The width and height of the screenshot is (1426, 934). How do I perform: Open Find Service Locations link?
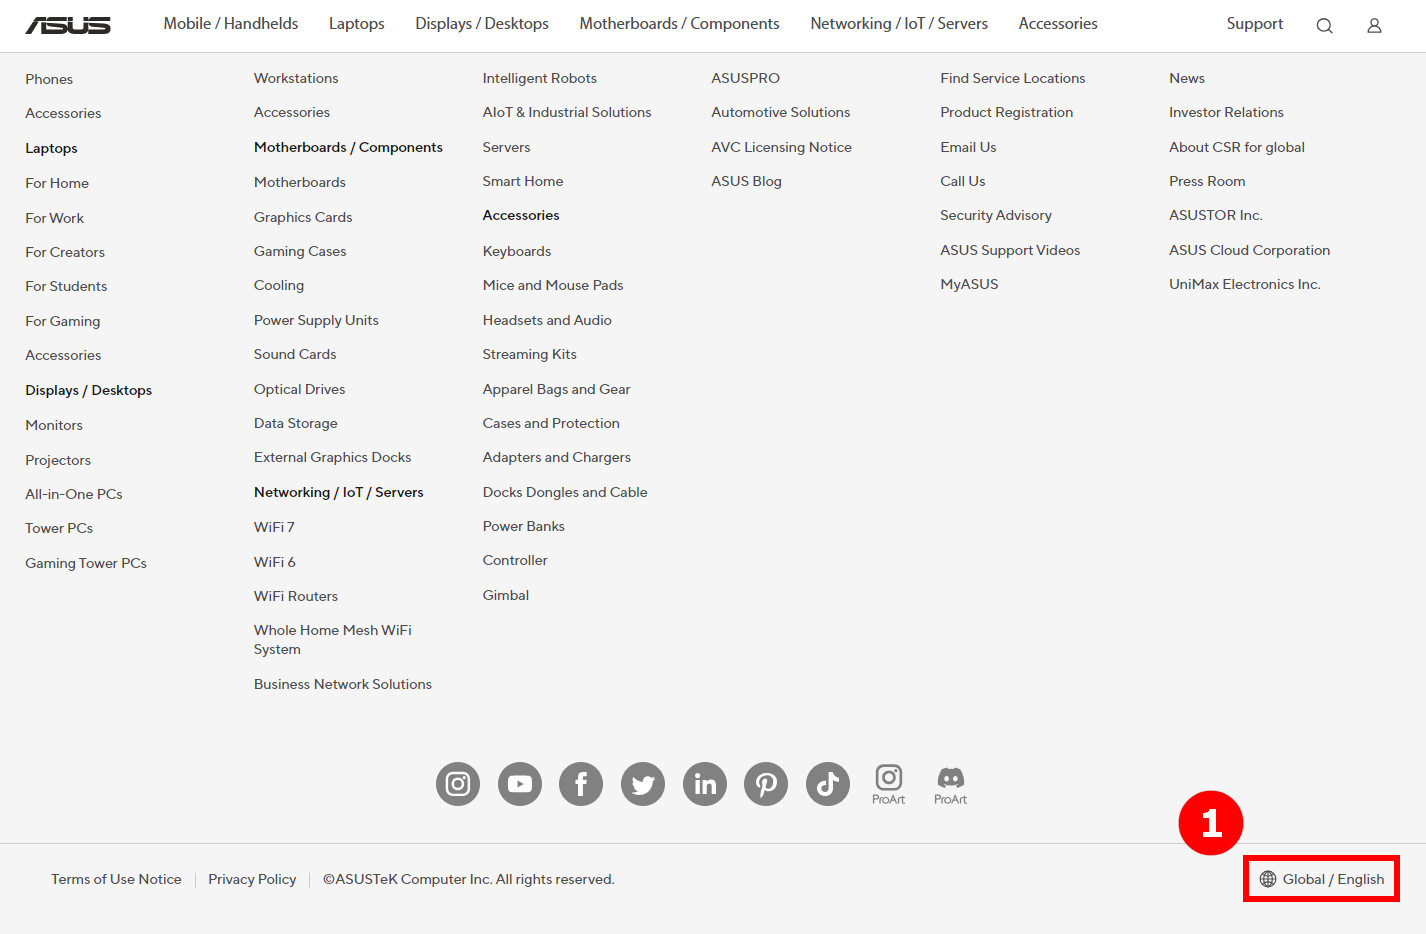(x=1013, y=78)
